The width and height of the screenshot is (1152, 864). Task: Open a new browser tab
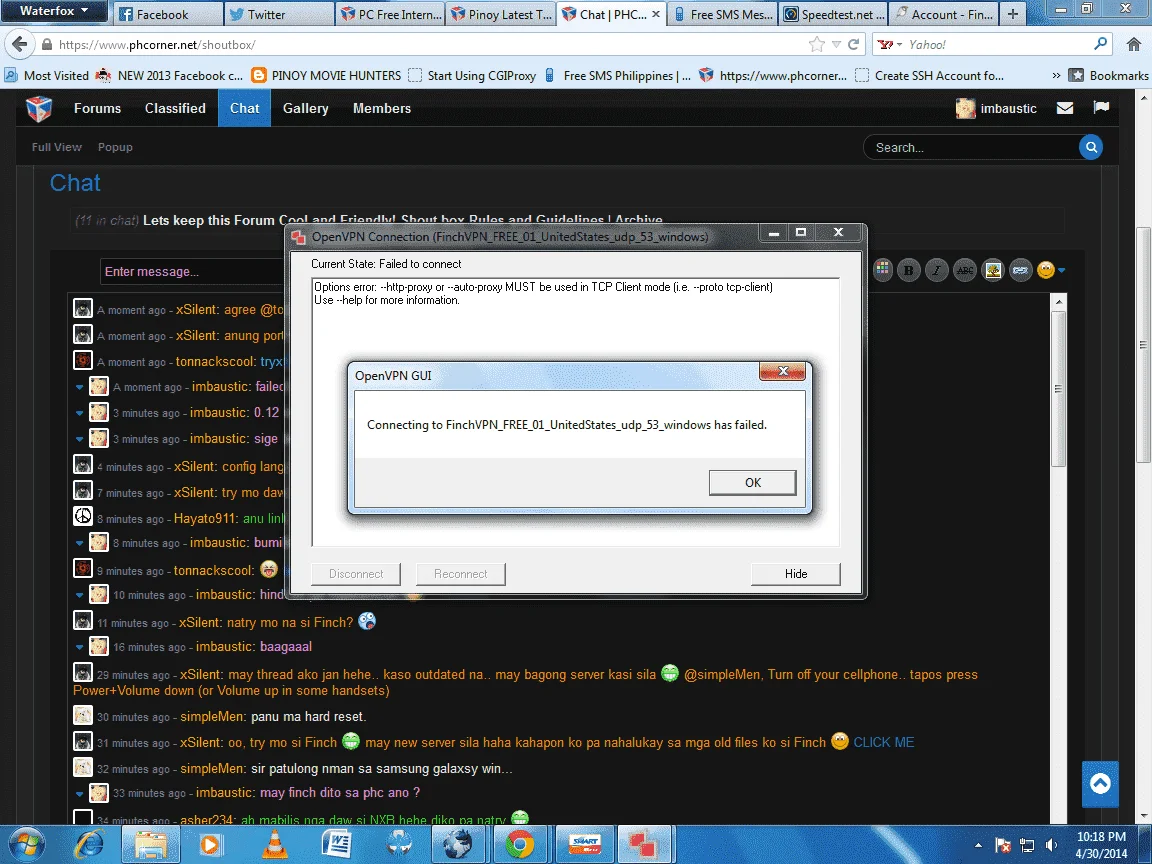click(x=1012, y=14)
